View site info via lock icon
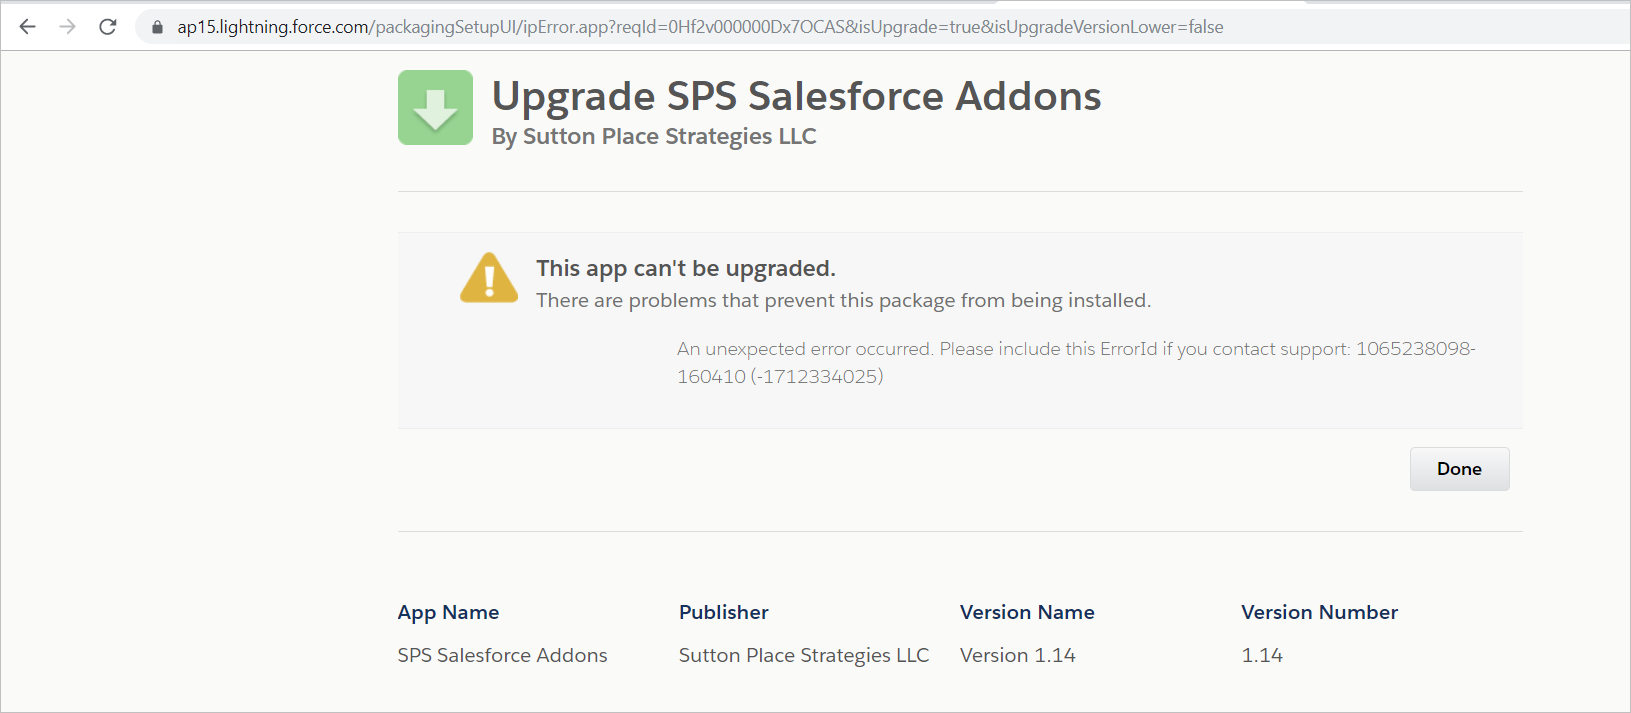Viewport: 1631px width, 713px height. (x=157, y=28)
